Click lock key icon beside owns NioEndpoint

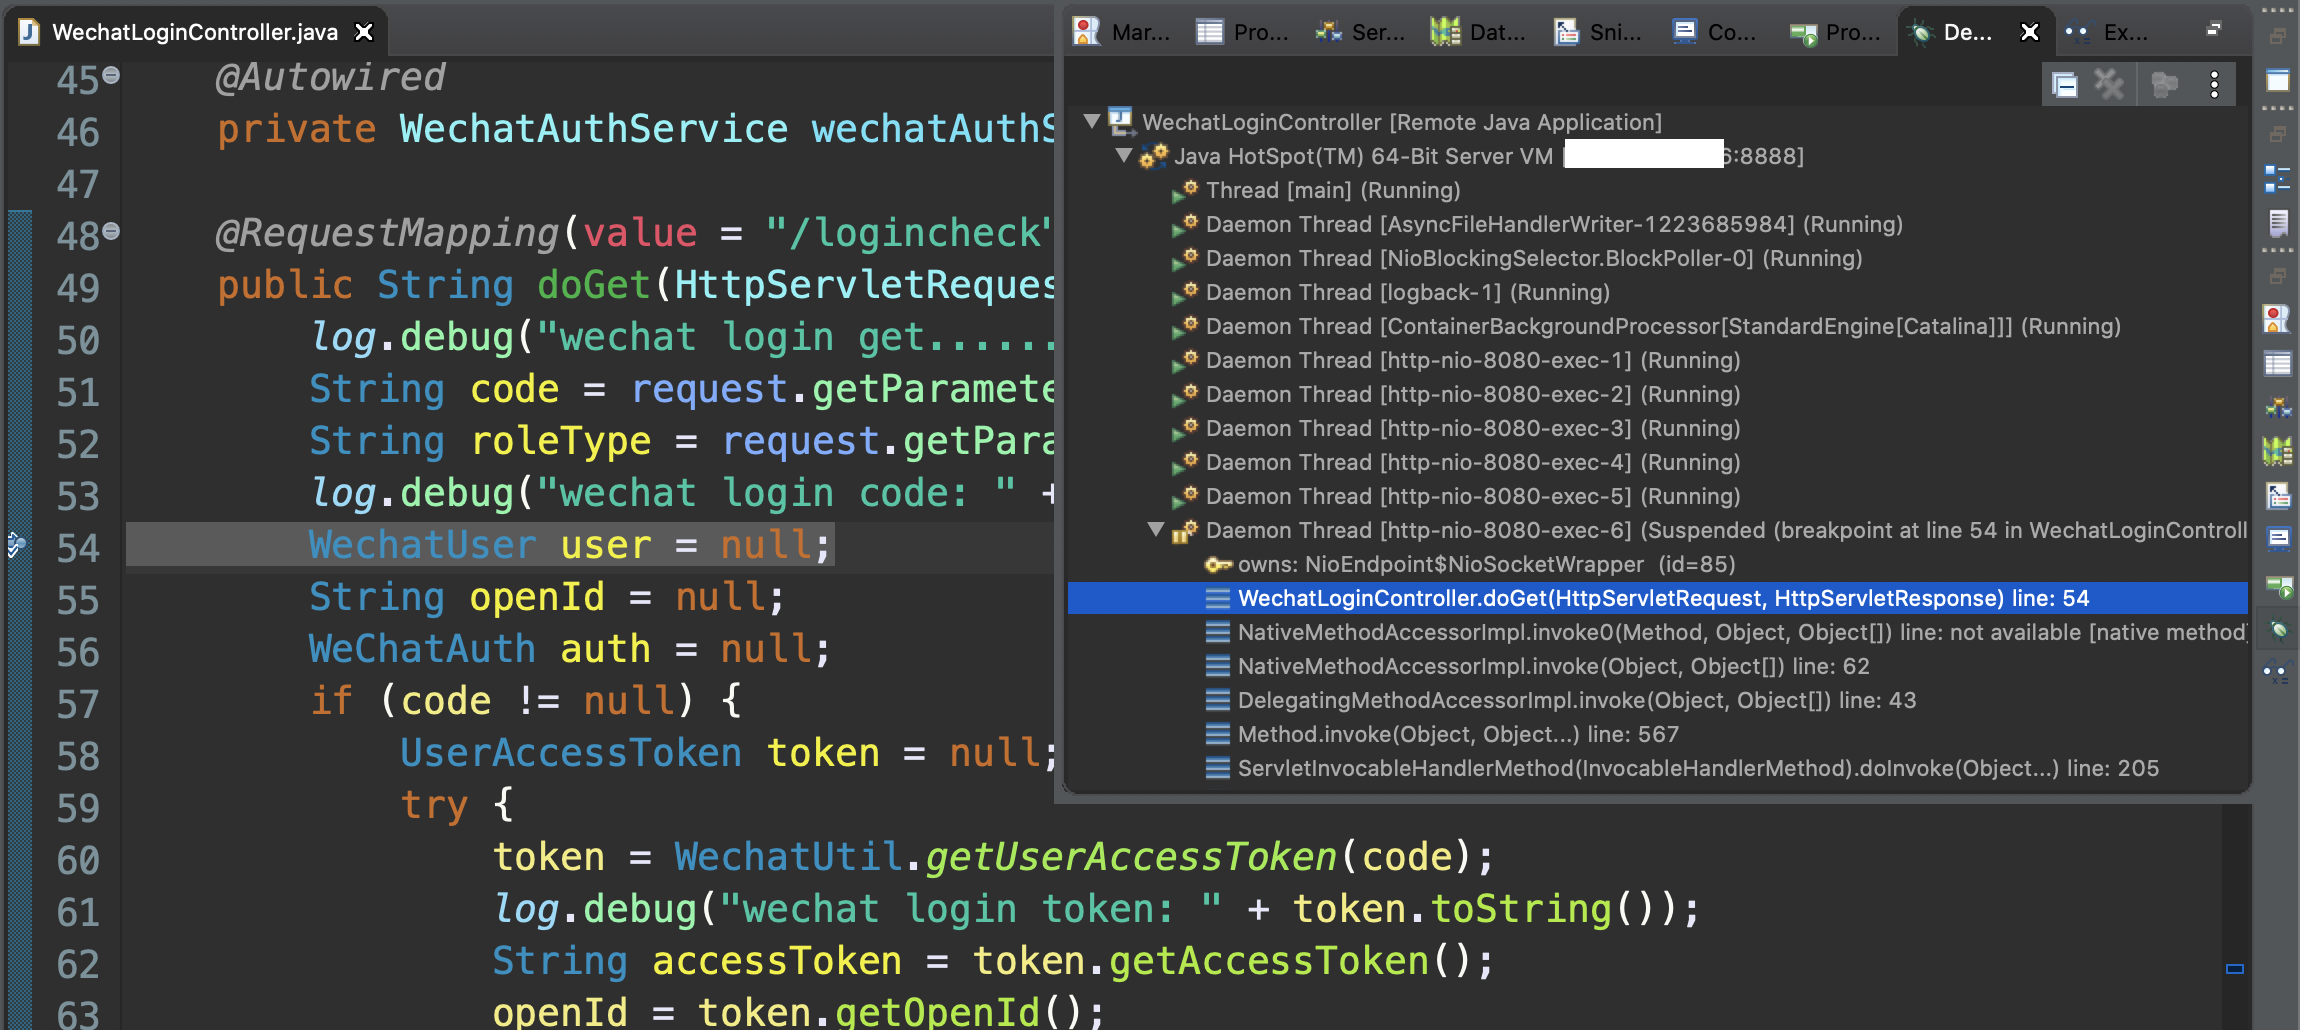pyautogui.click(x=1218, y=565)
